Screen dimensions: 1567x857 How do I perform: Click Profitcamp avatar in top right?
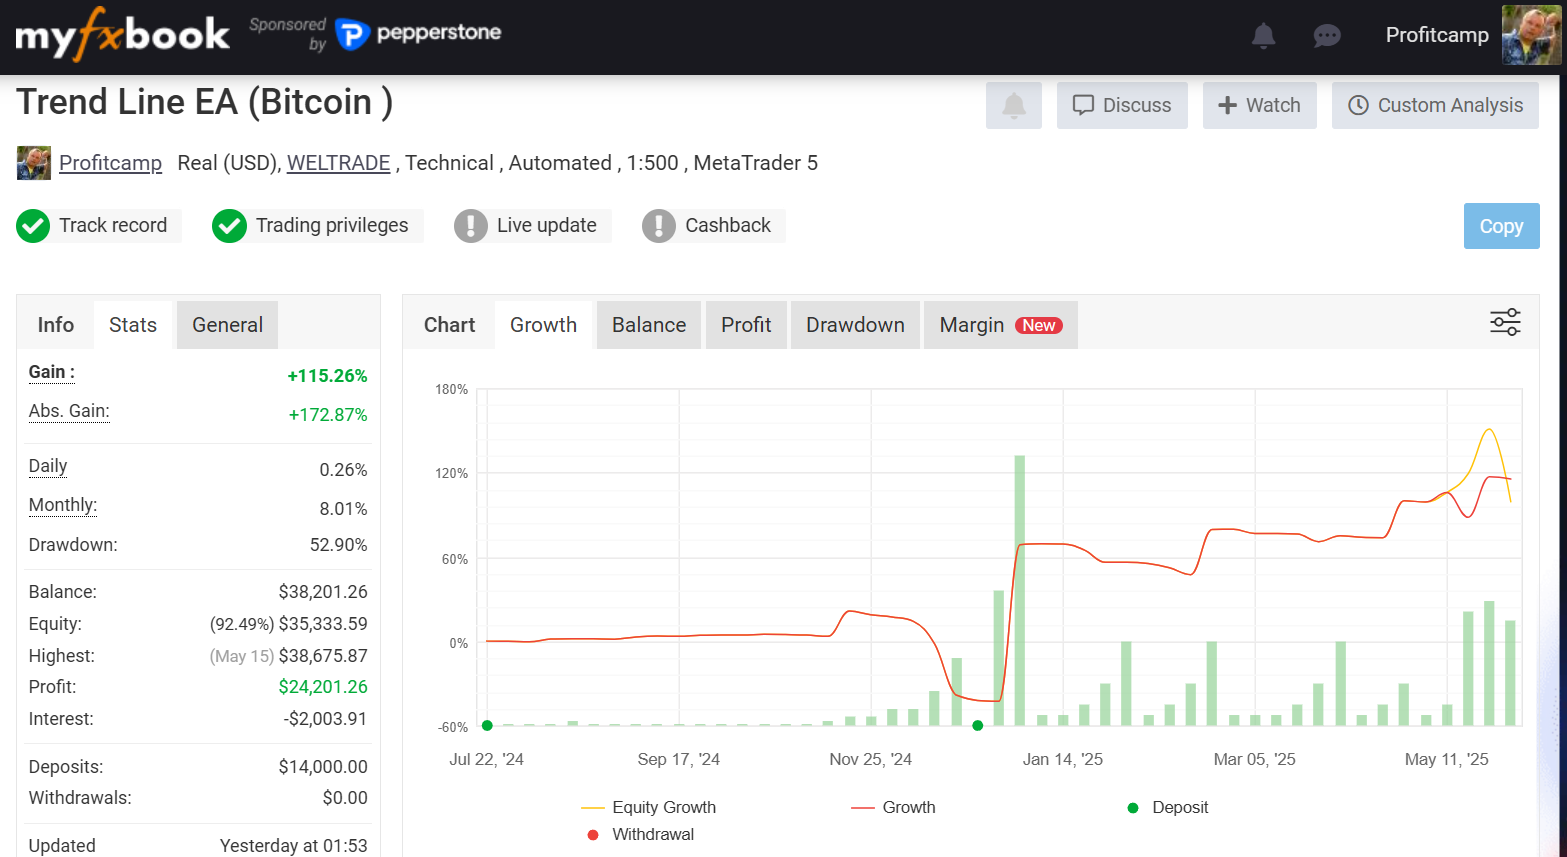pyautogui.click(x=1530, y=35)
